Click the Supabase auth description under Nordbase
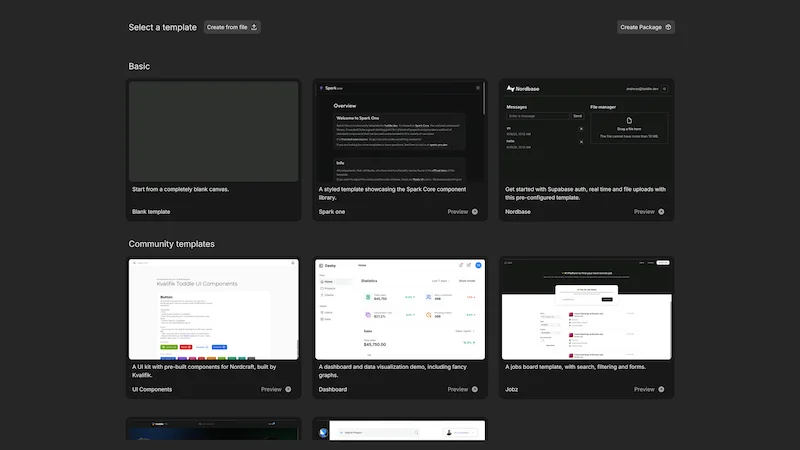 585,193
